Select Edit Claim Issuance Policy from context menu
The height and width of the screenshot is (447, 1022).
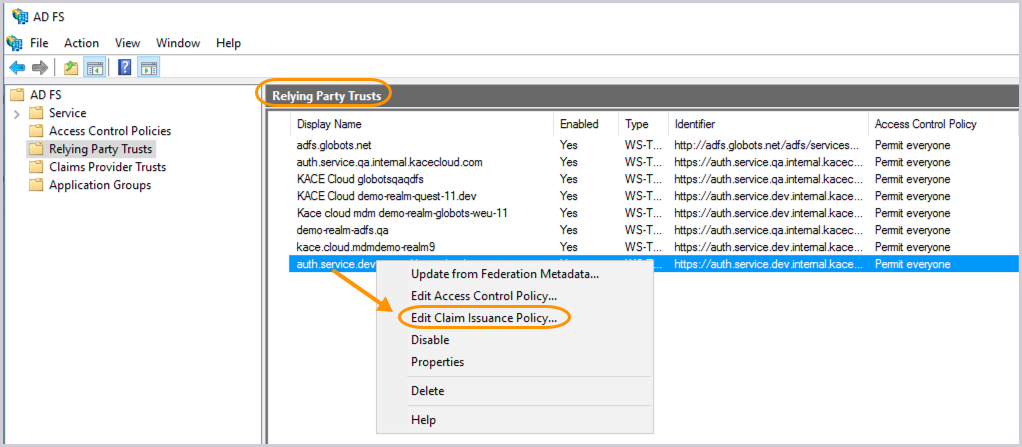click(484, 317)
